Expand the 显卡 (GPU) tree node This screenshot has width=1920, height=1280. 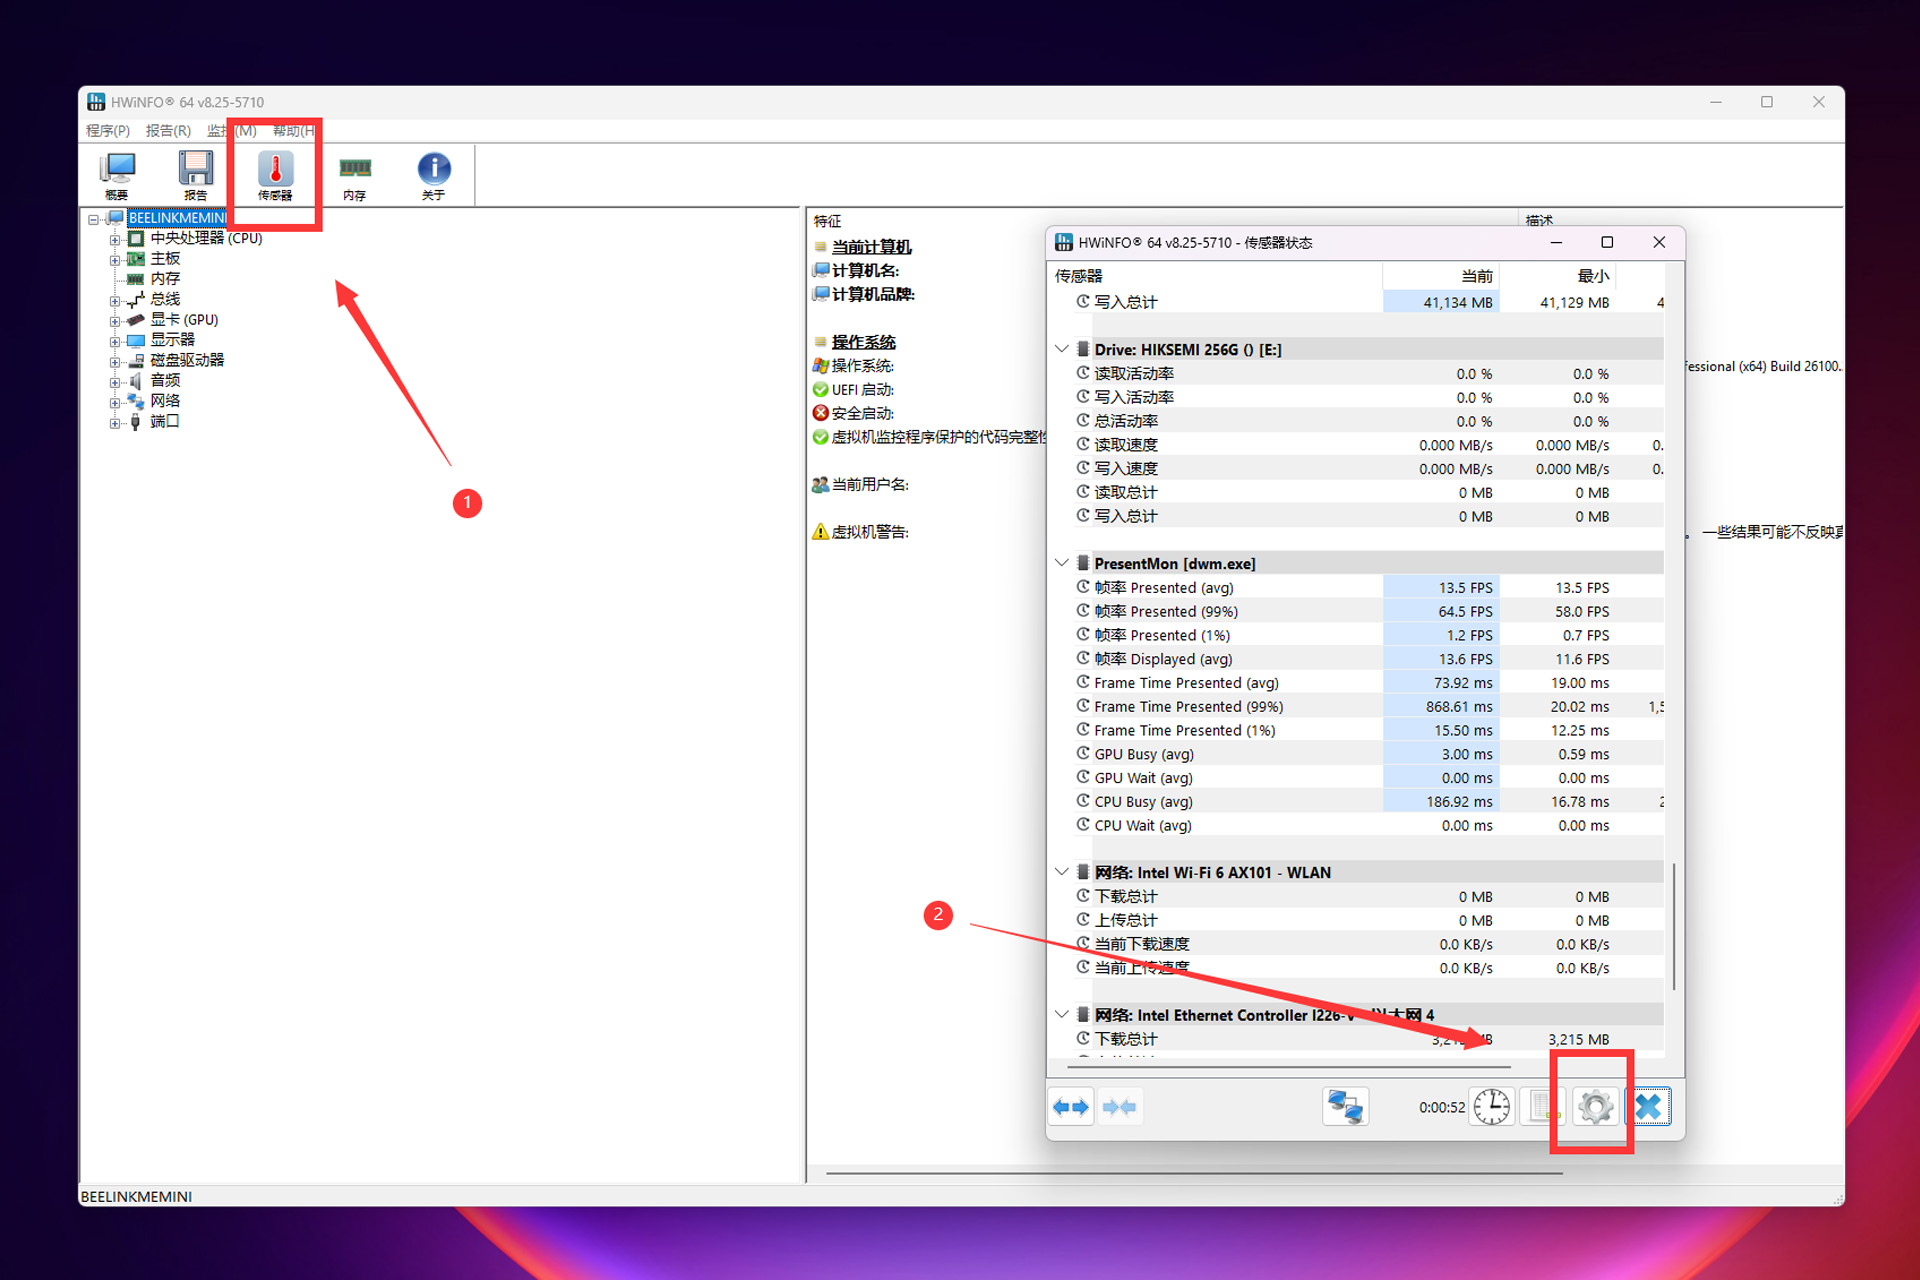click(114, 321)
